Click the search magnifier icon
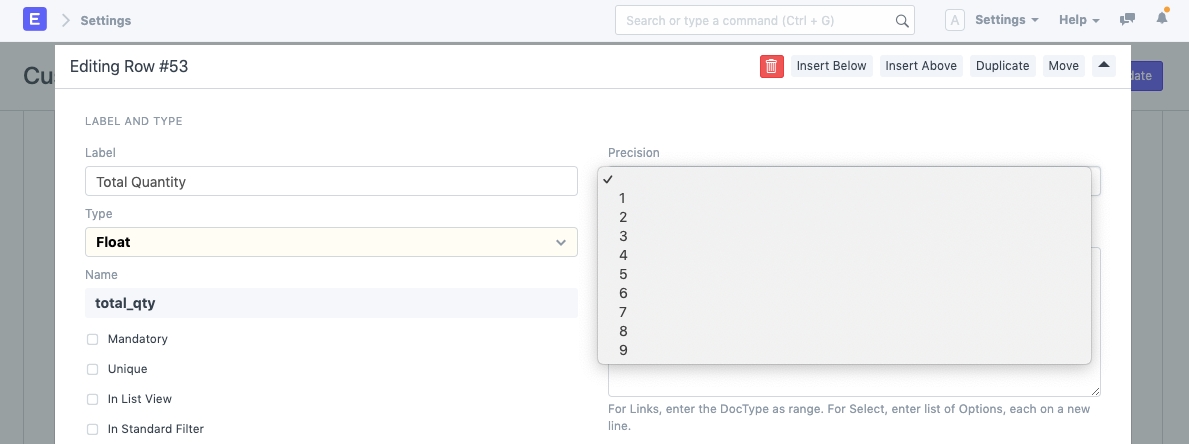This screenshot has height=444, width=1189. coord(901,21)
